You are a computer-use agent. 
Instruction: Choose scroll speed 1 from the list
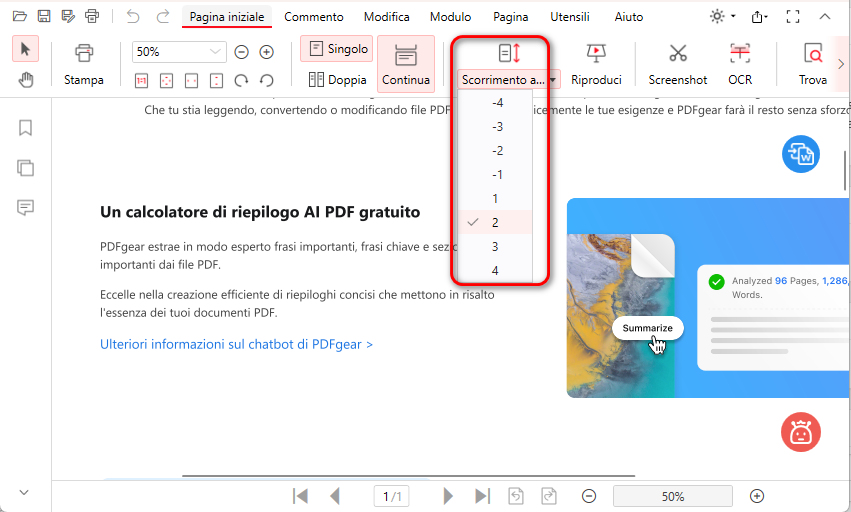495,198
